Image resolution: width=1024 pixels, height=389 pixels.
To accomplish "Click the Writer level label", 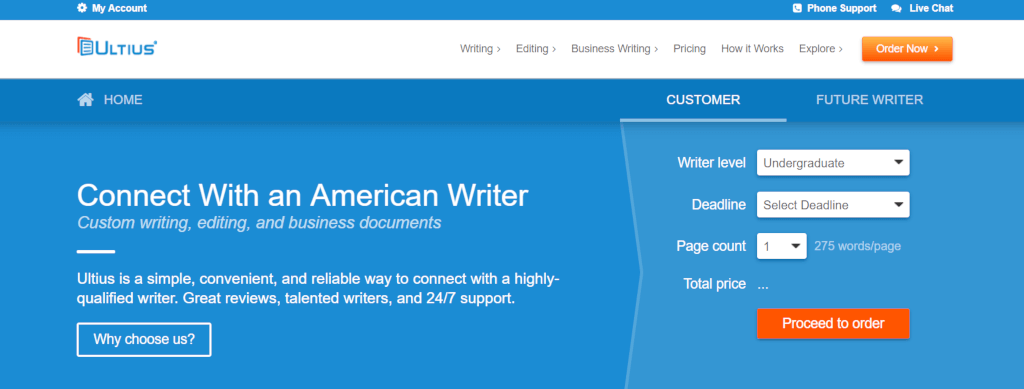I will click(x=711, y=163).
